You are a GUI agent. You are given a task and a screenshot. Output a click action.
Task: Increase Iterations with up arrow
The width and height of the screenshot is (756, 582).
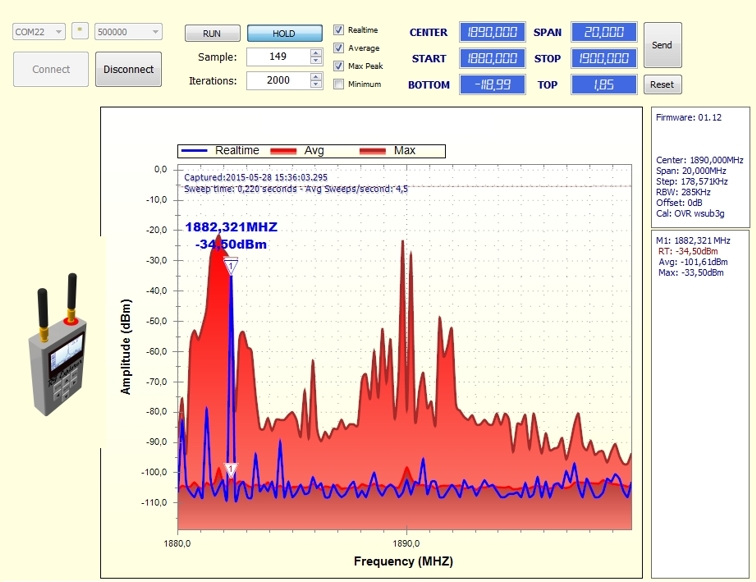pyautogui.click(x=316, y=76)
